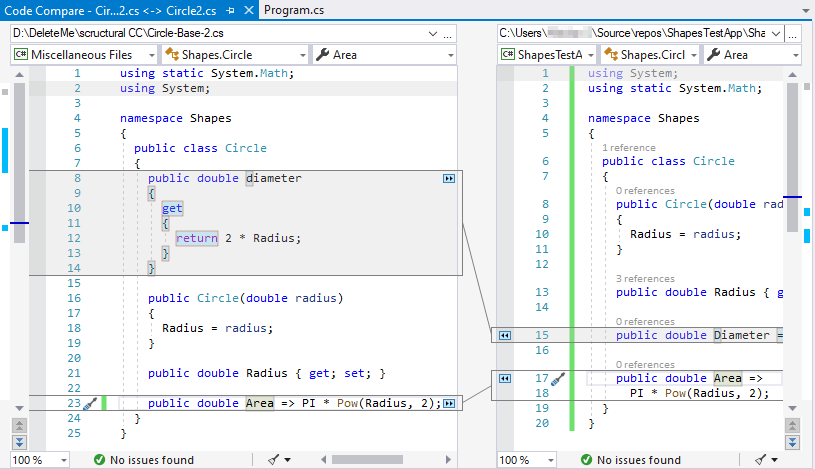815x469 pixels.
Task: Click left horizontal scrollbar left arrow
Action: click(x=323, y=460)
